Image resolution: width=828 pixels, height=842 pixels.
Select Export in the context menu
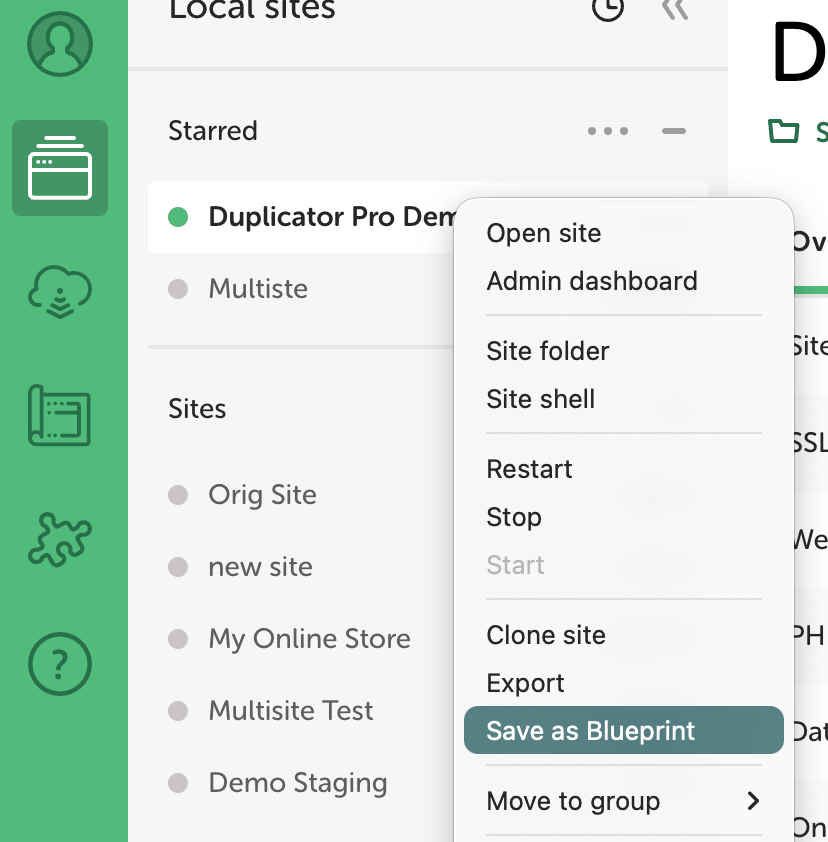pyautogui.click(x=525, y=684)
